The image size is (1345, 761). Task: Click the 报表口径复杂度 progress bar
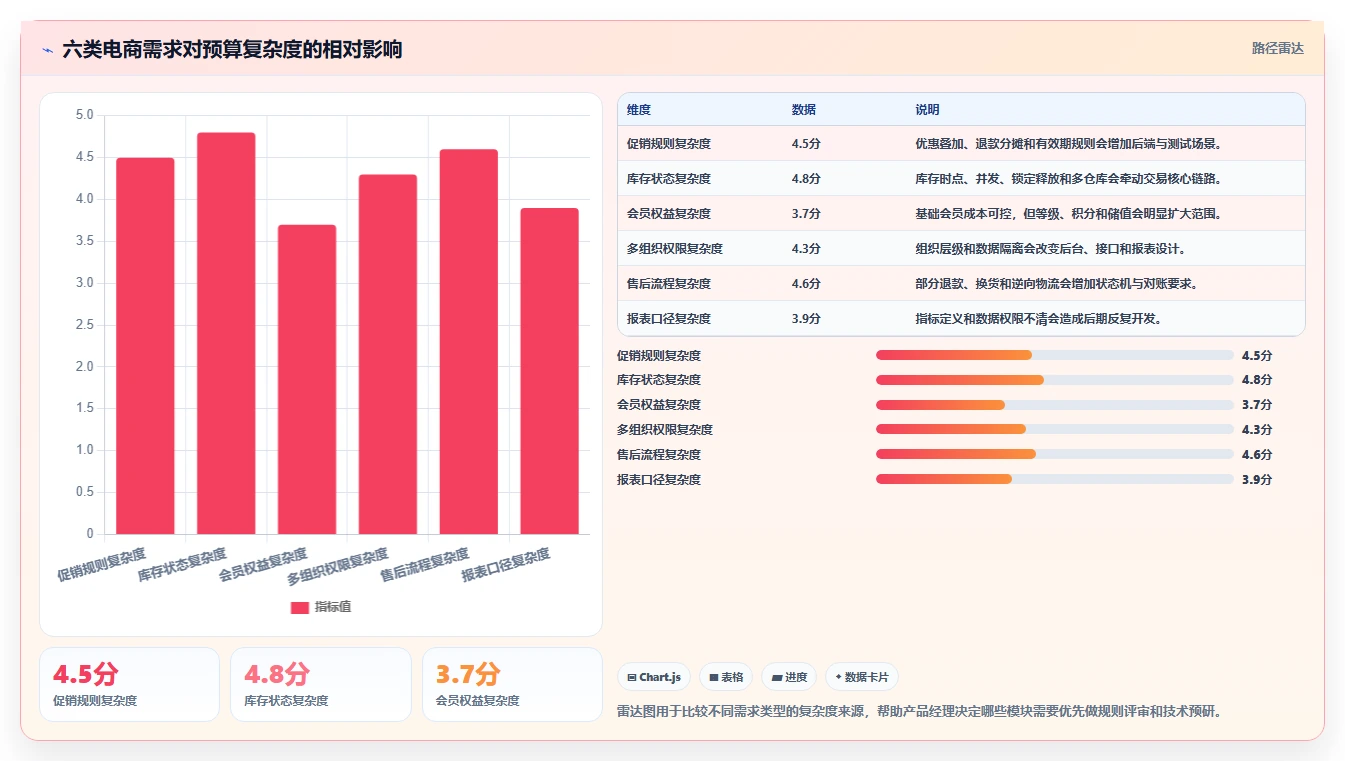point(1054,480)
